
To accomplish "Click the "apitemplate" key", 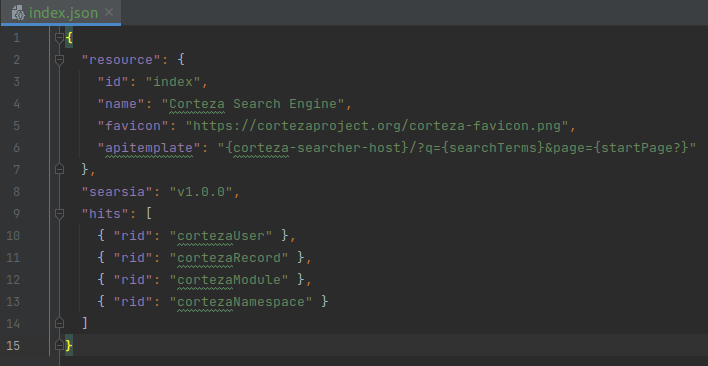I will point(145,148).
